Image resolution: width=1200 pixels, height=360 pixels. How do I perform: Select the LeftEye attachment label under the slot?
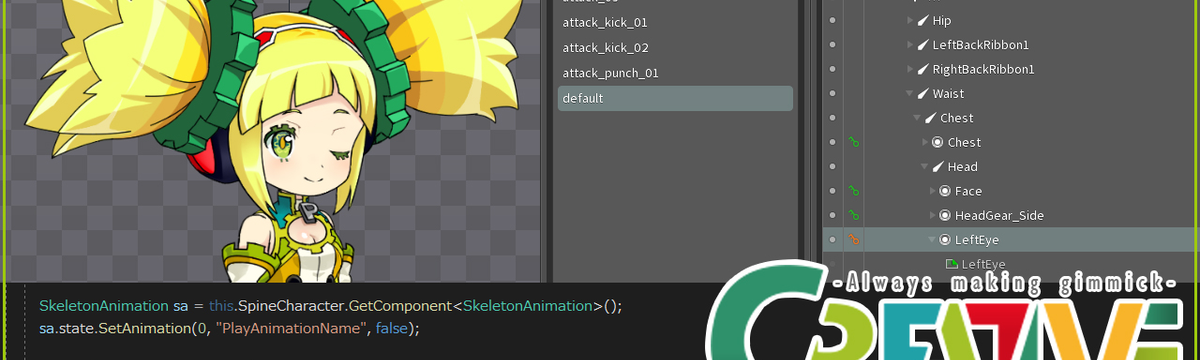tap(984, 264)
